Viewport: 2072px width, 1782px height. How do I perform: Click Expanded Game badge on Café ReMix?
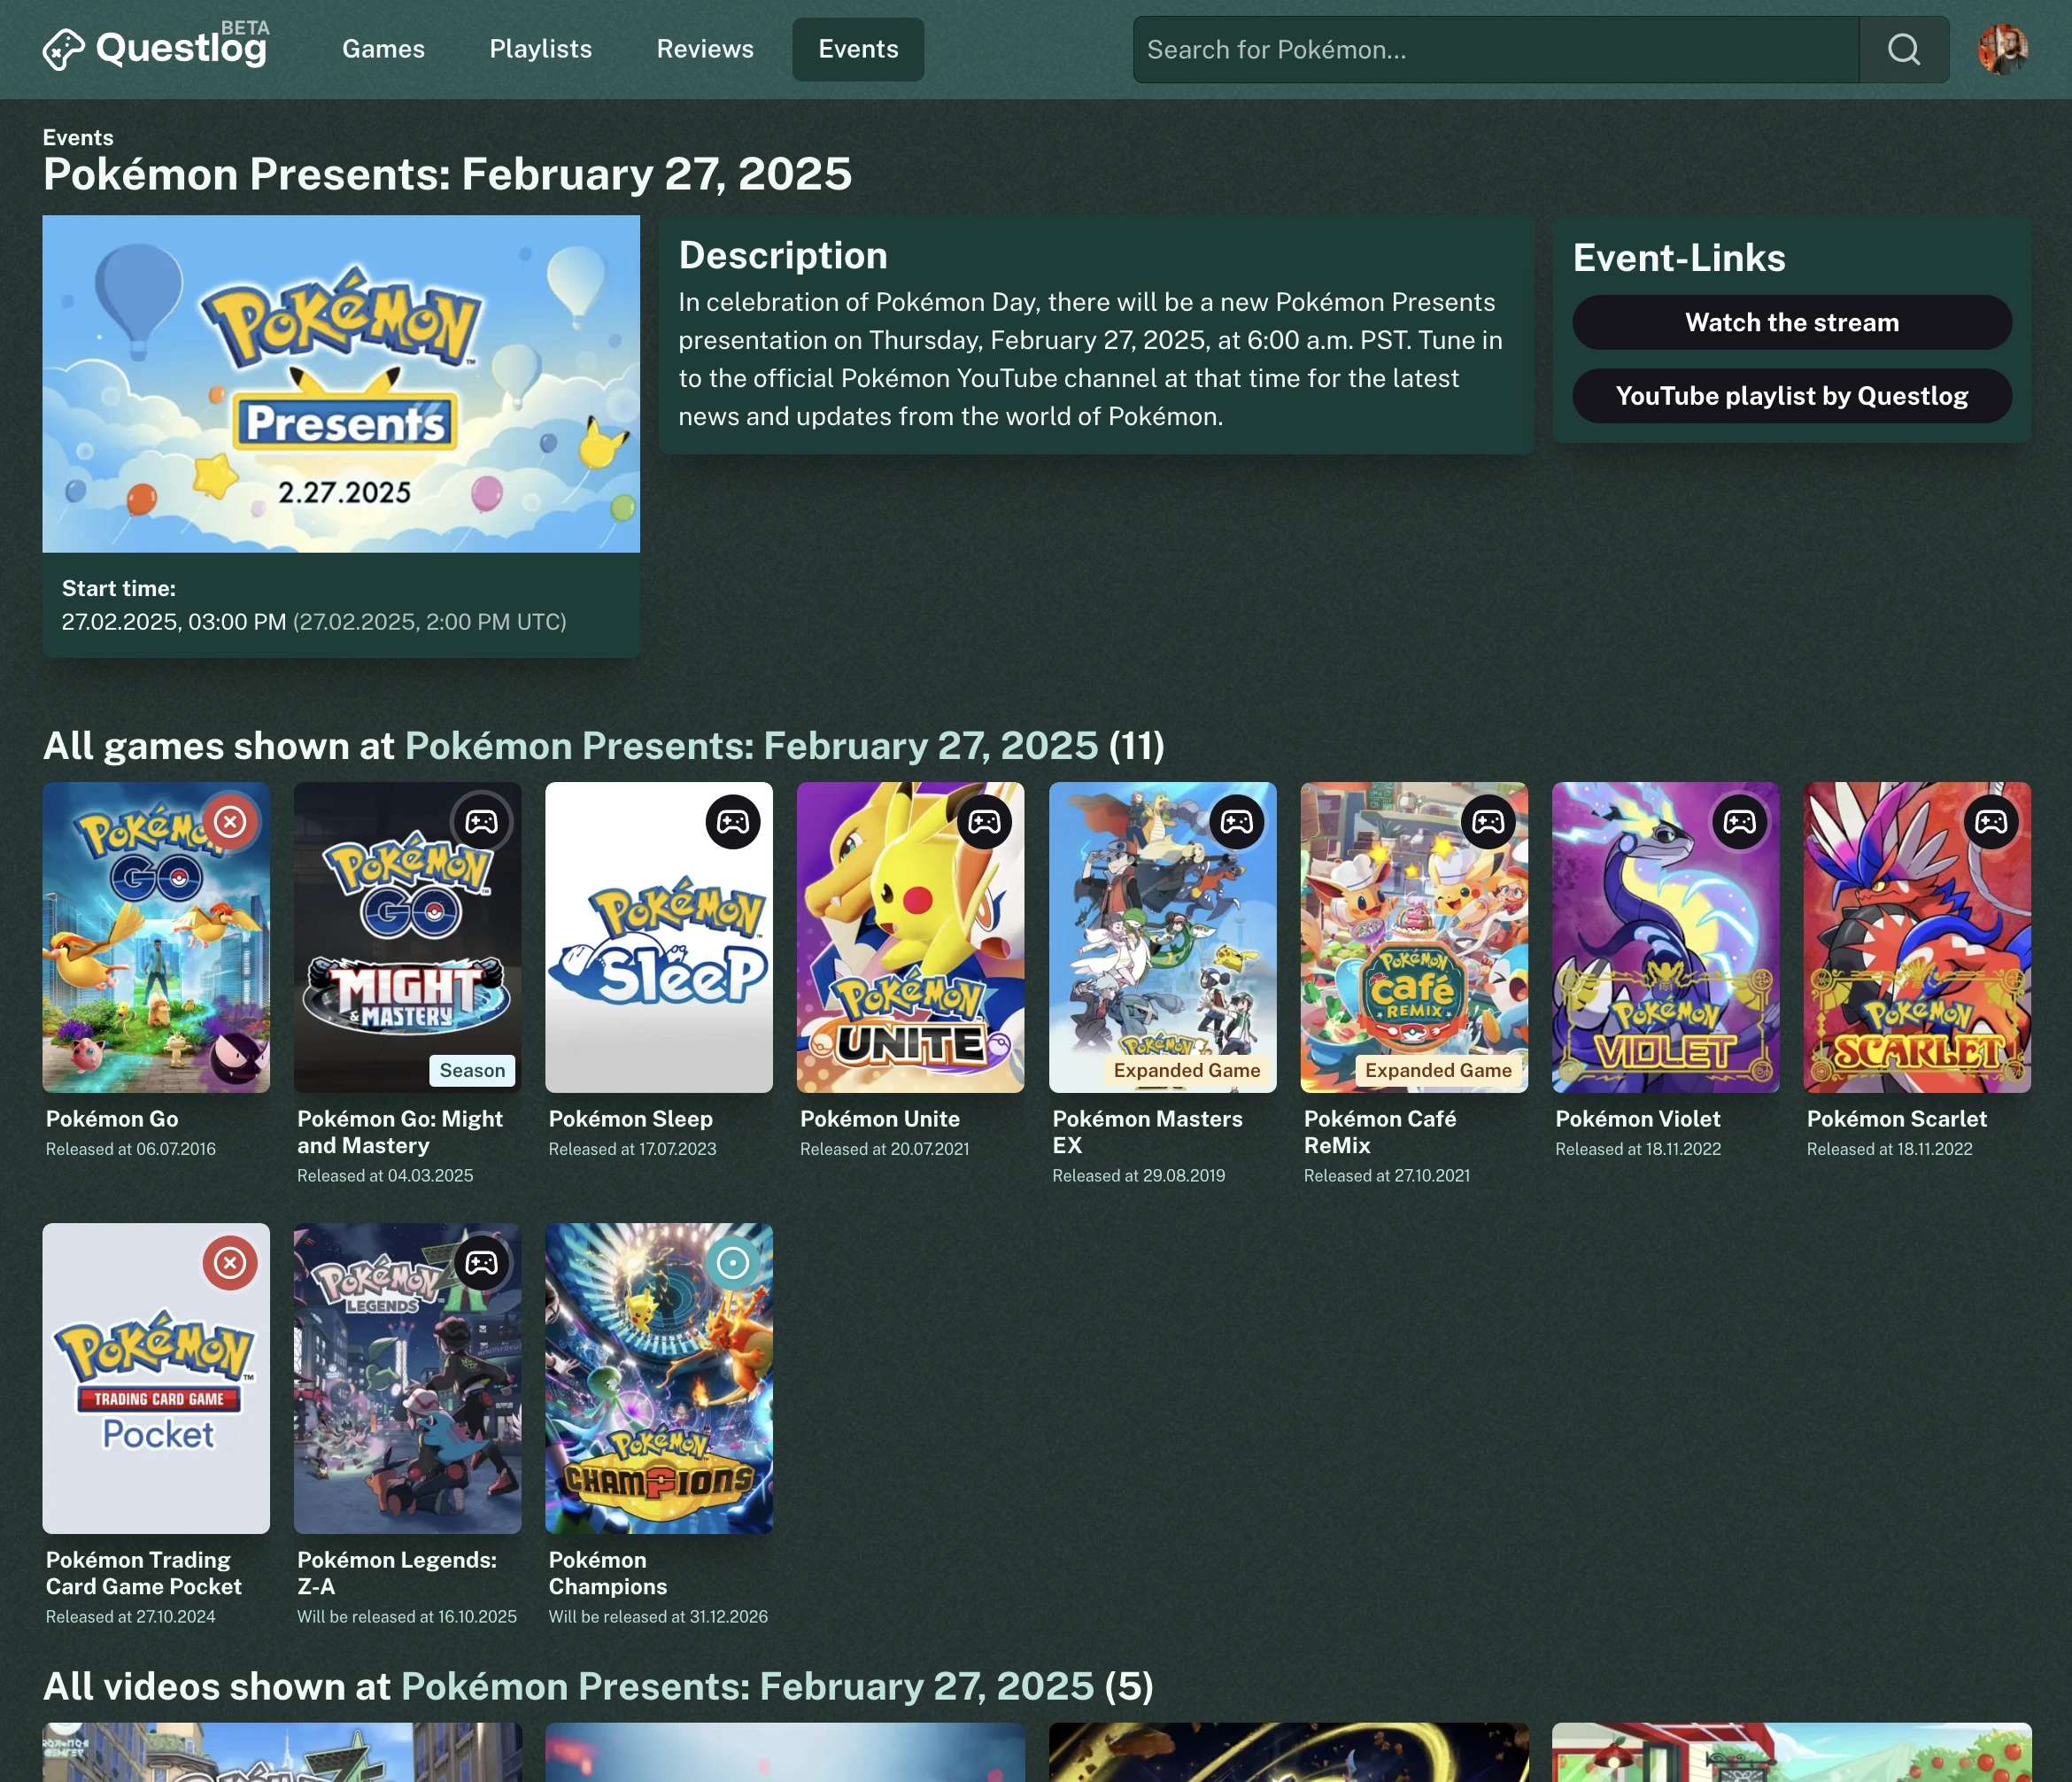(1438, 1070)
